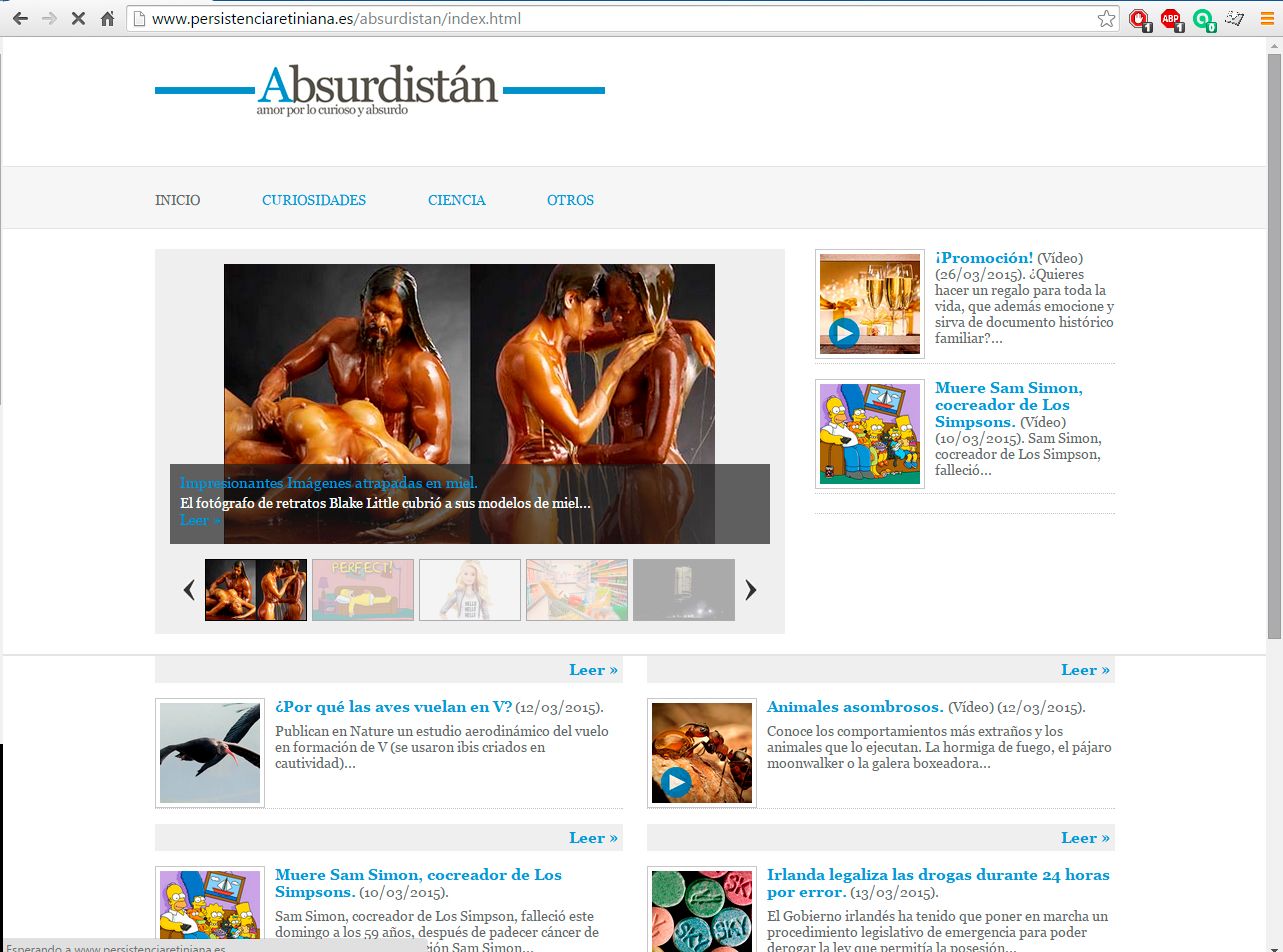Viewport: 1283px width, 952px height.
Task: Click the flying ibis bird thumbnail
Action: (210, 753)
